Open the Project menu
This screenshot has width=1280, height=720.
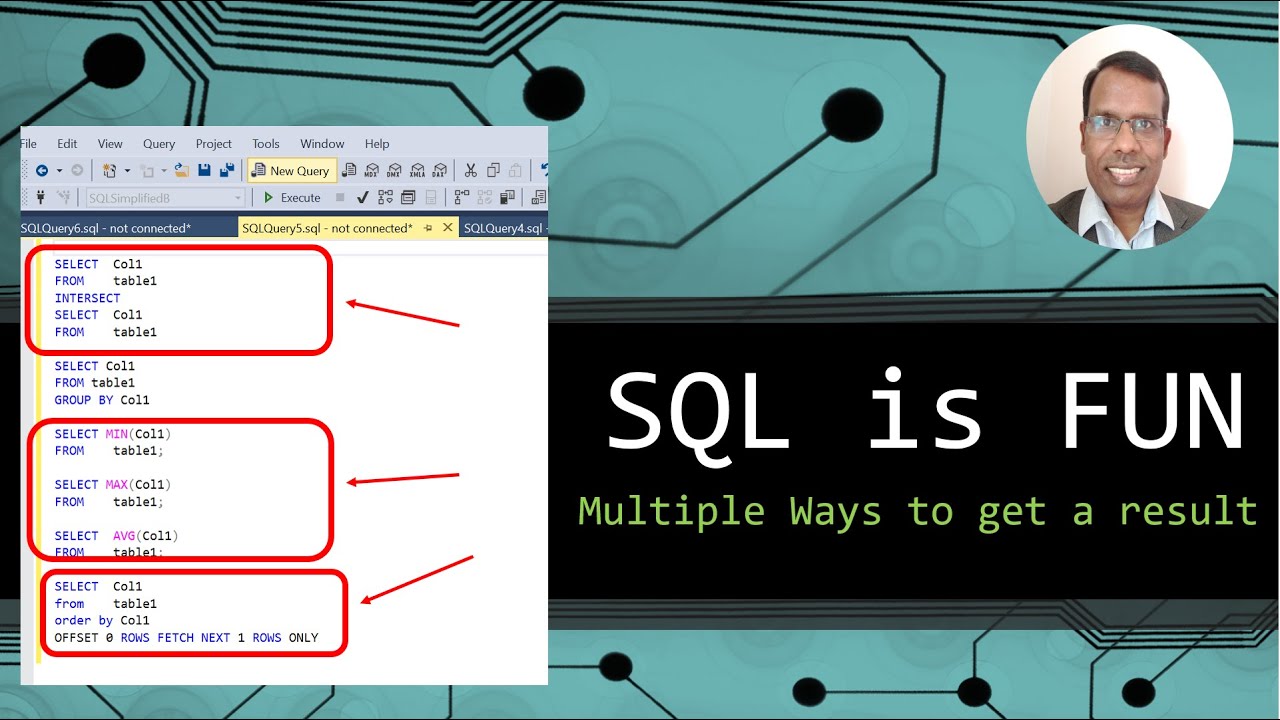(x=214, y=144)
